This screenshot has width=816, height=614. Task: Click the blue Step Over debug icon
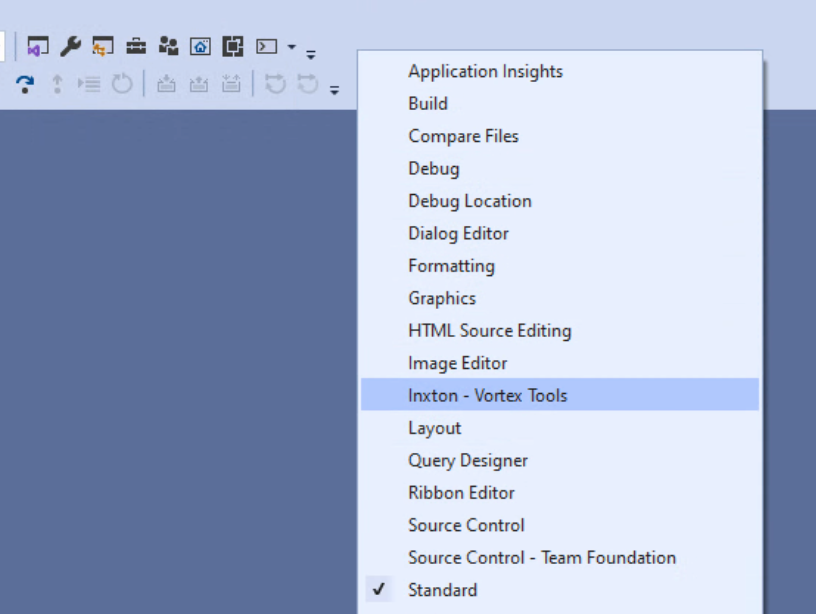(25, 84)
